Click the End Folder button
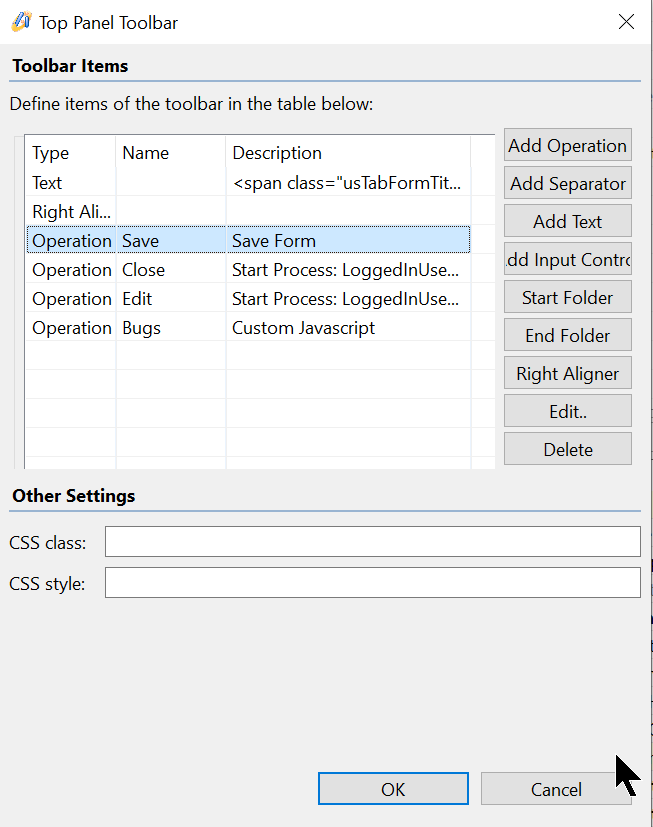 [x=568, y=335]
